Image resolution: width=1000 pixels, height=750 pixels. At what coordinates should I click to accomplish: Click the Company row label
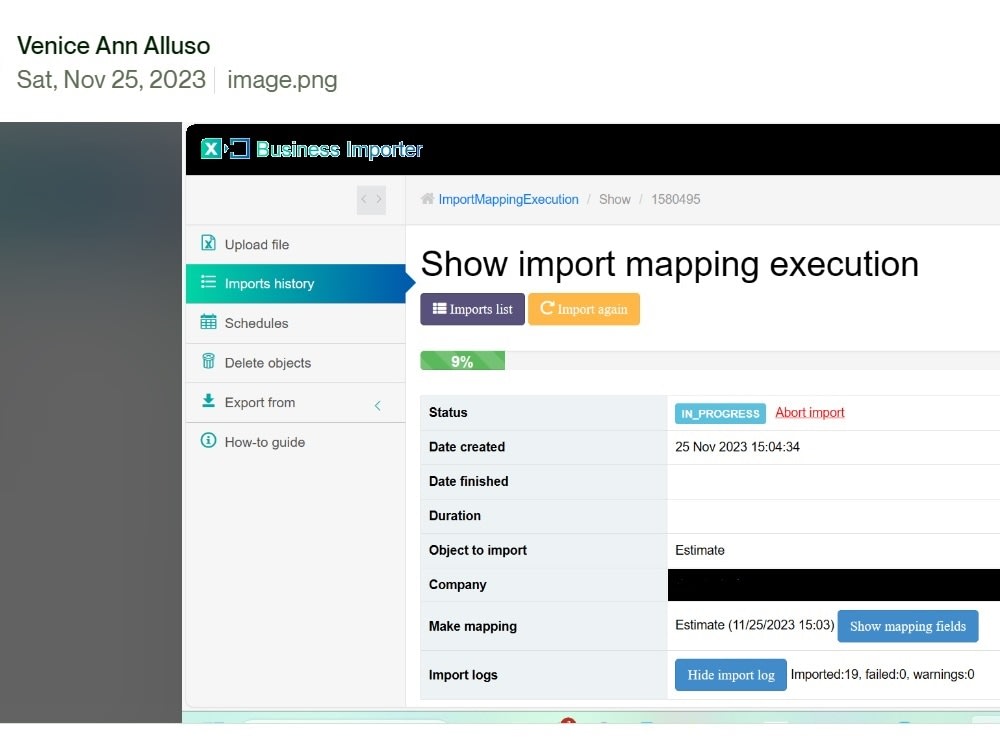458,585
